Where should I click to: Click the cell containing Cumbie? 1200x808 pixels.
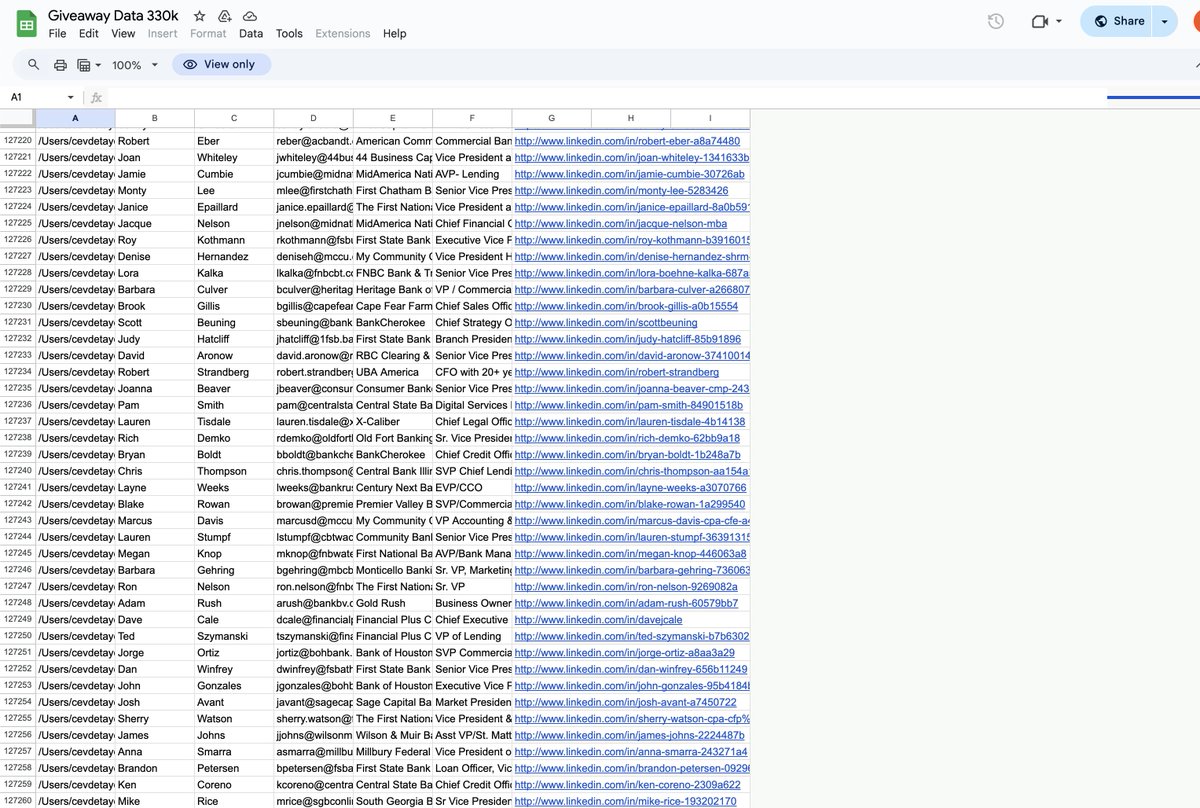pyautogui.click(x=234, y=174)
